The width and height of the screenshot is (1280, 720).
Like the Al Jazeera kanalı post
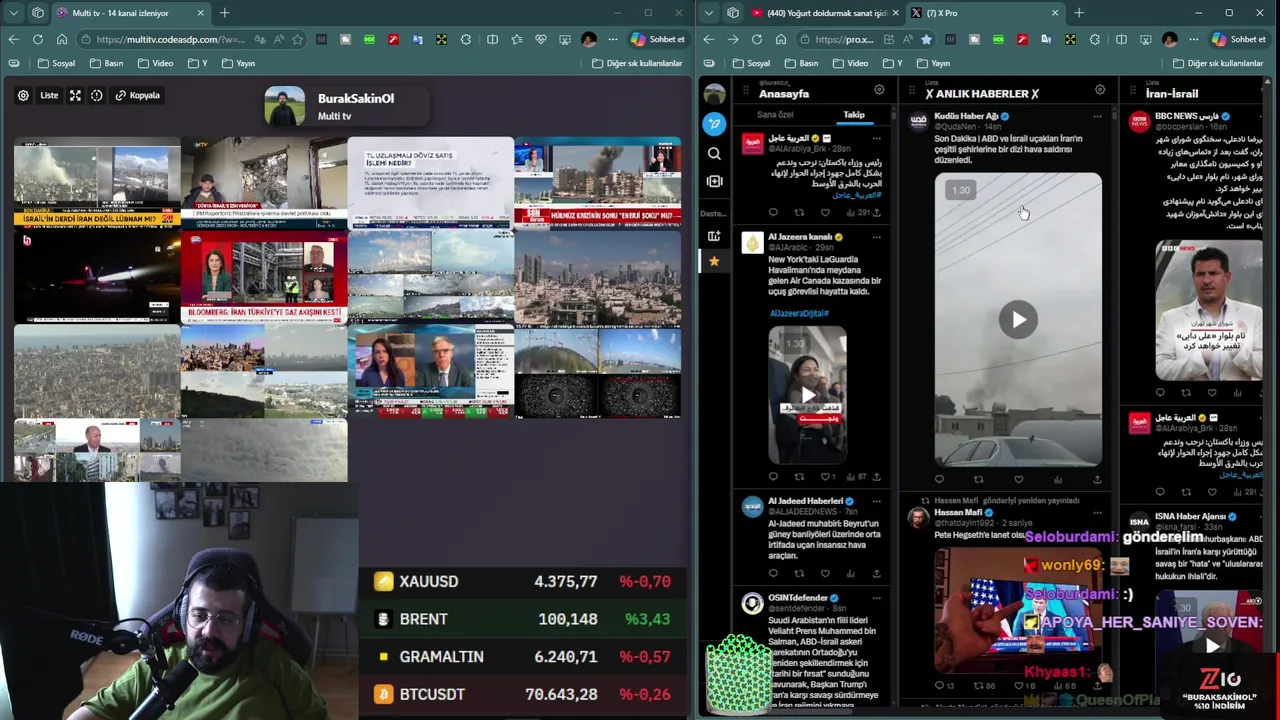pos(825,476)
